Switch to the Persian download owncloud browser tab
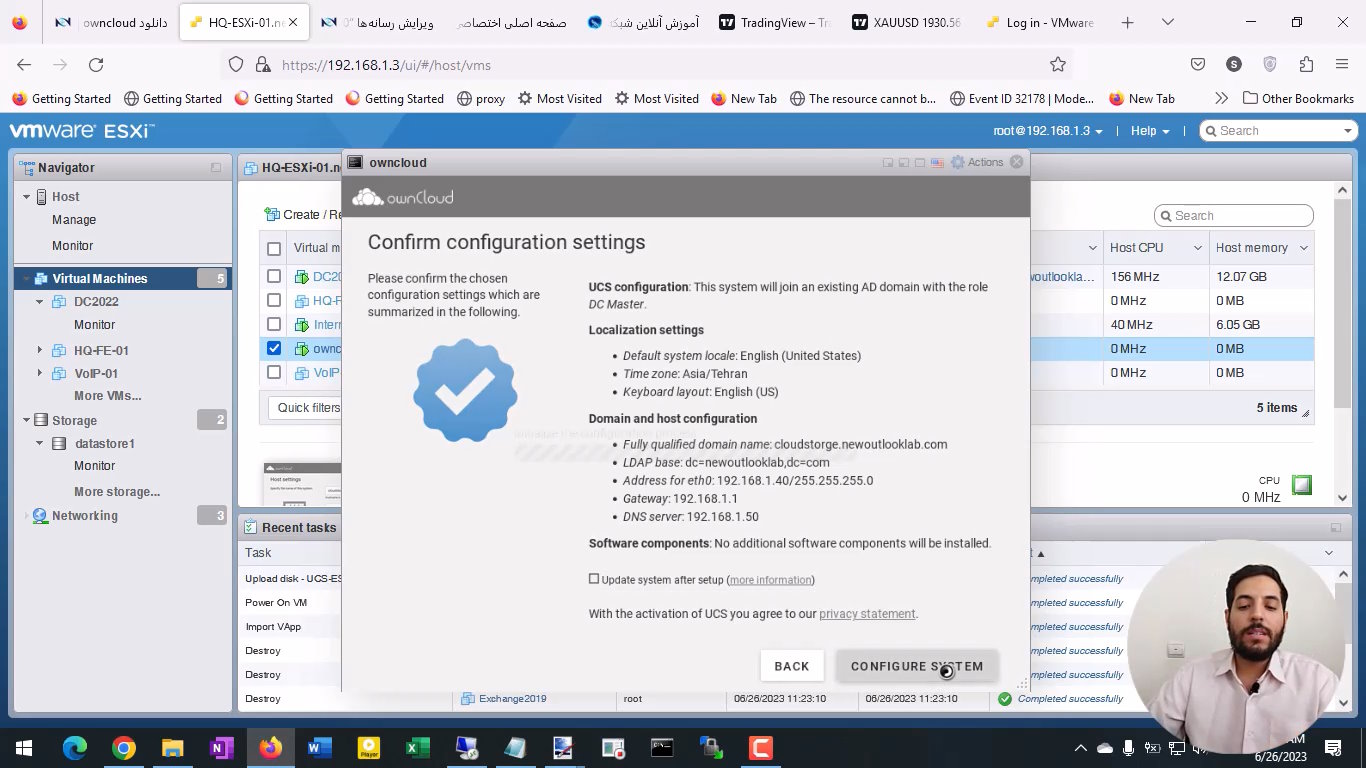Screen dimensions: 1366x768 tap(111, 22)
